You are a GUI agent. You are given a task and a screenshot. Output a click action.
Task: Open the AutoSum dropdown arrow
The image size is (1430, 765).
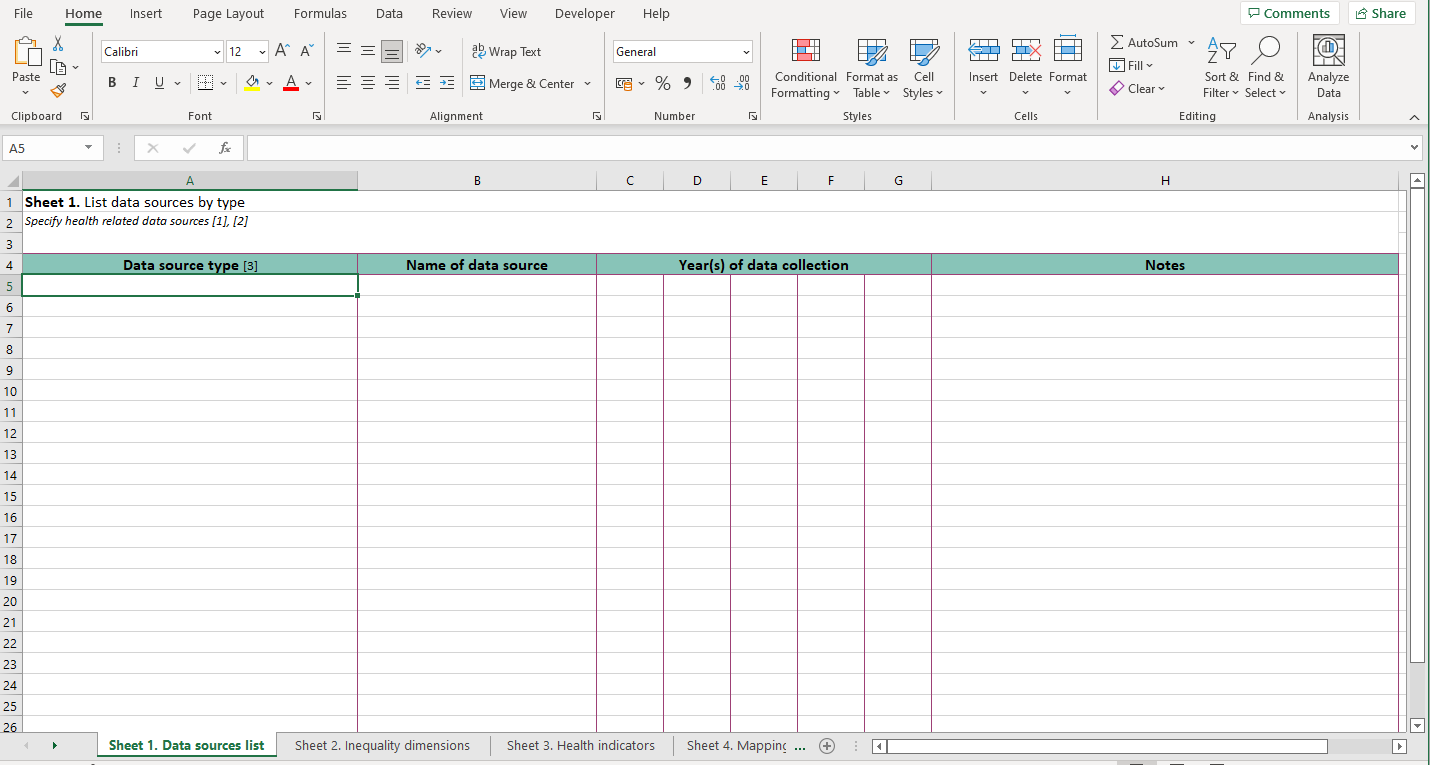pos(1191,43)
